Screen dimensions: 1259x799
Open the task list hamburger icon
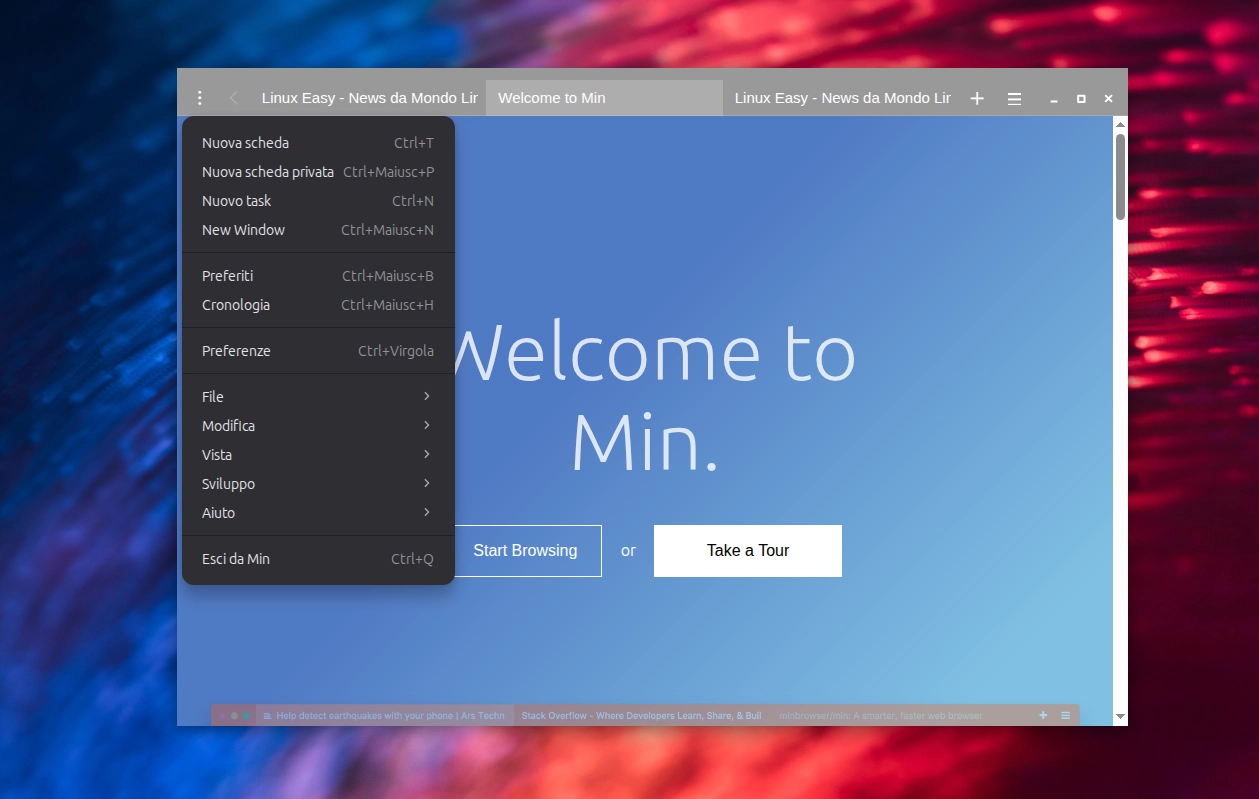point(1013,97)
